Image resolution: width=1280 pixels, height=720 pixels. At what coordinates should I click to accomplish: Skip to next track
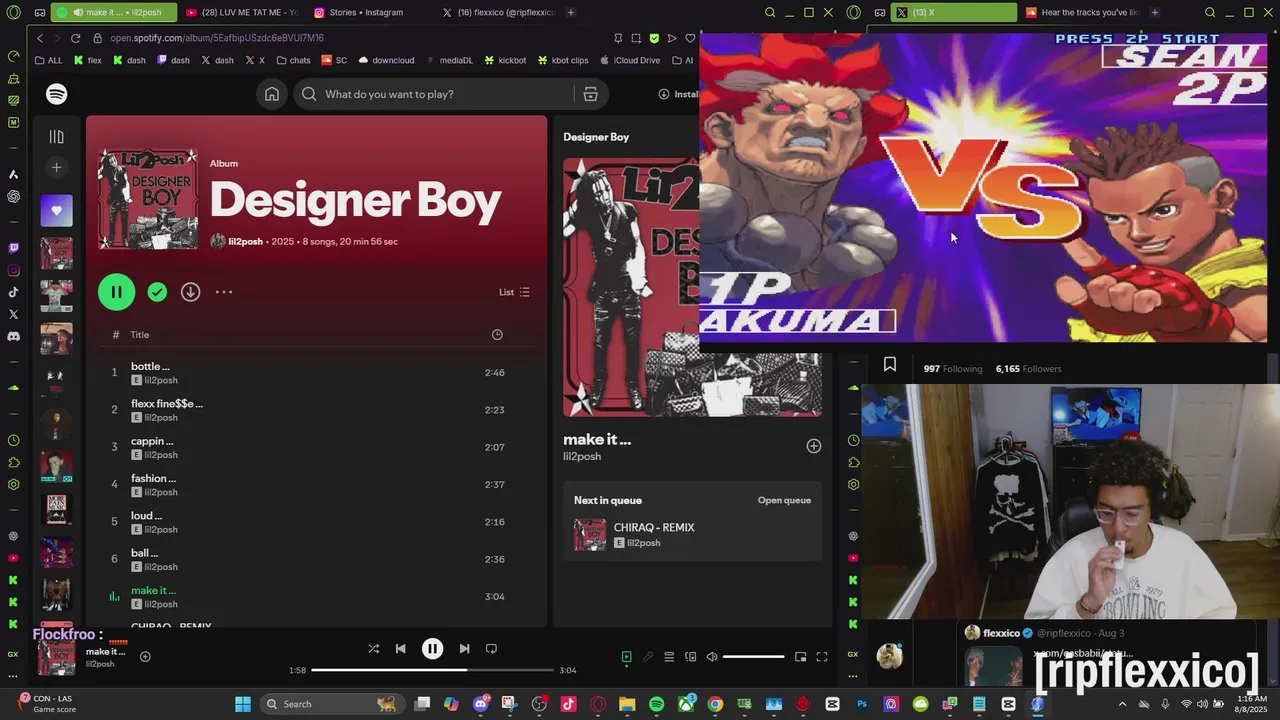[464, 649]
